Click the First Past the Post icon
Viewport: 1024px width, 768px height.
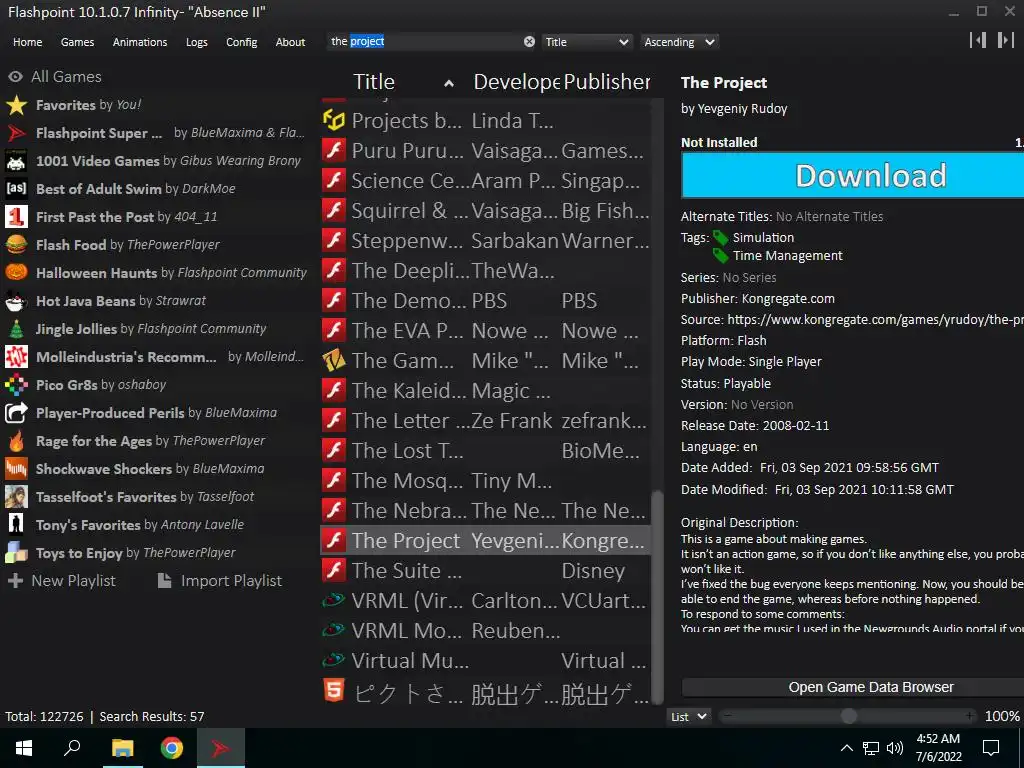(16, 217)
